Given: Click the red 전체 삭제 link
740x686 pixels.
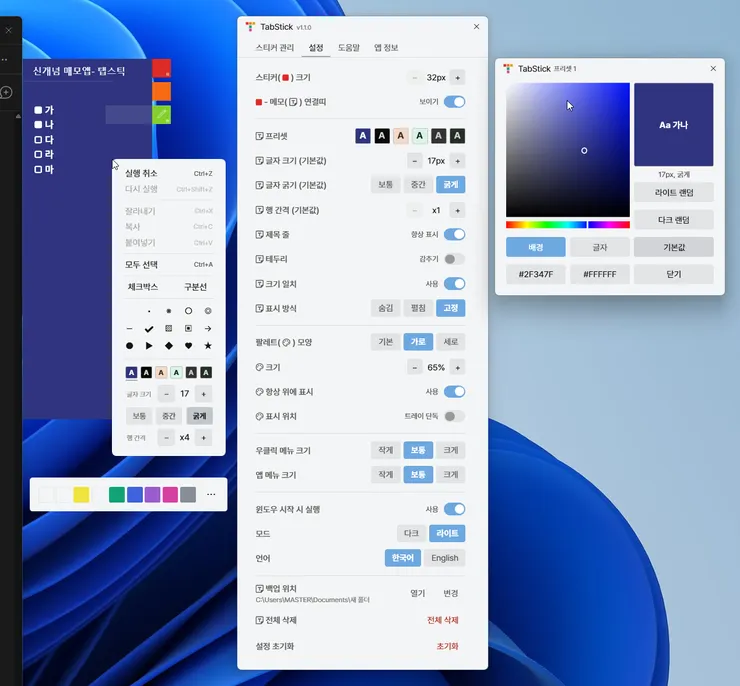Looking at the screenshot, I should [443, 620].
